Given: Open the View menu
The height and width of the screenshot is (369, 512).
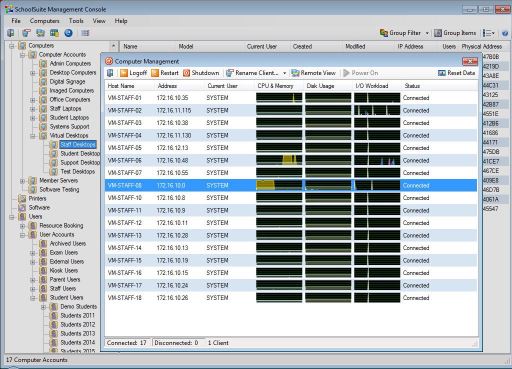Looking at the screenshot, I should pyautogui.click(x=99, y=21).
